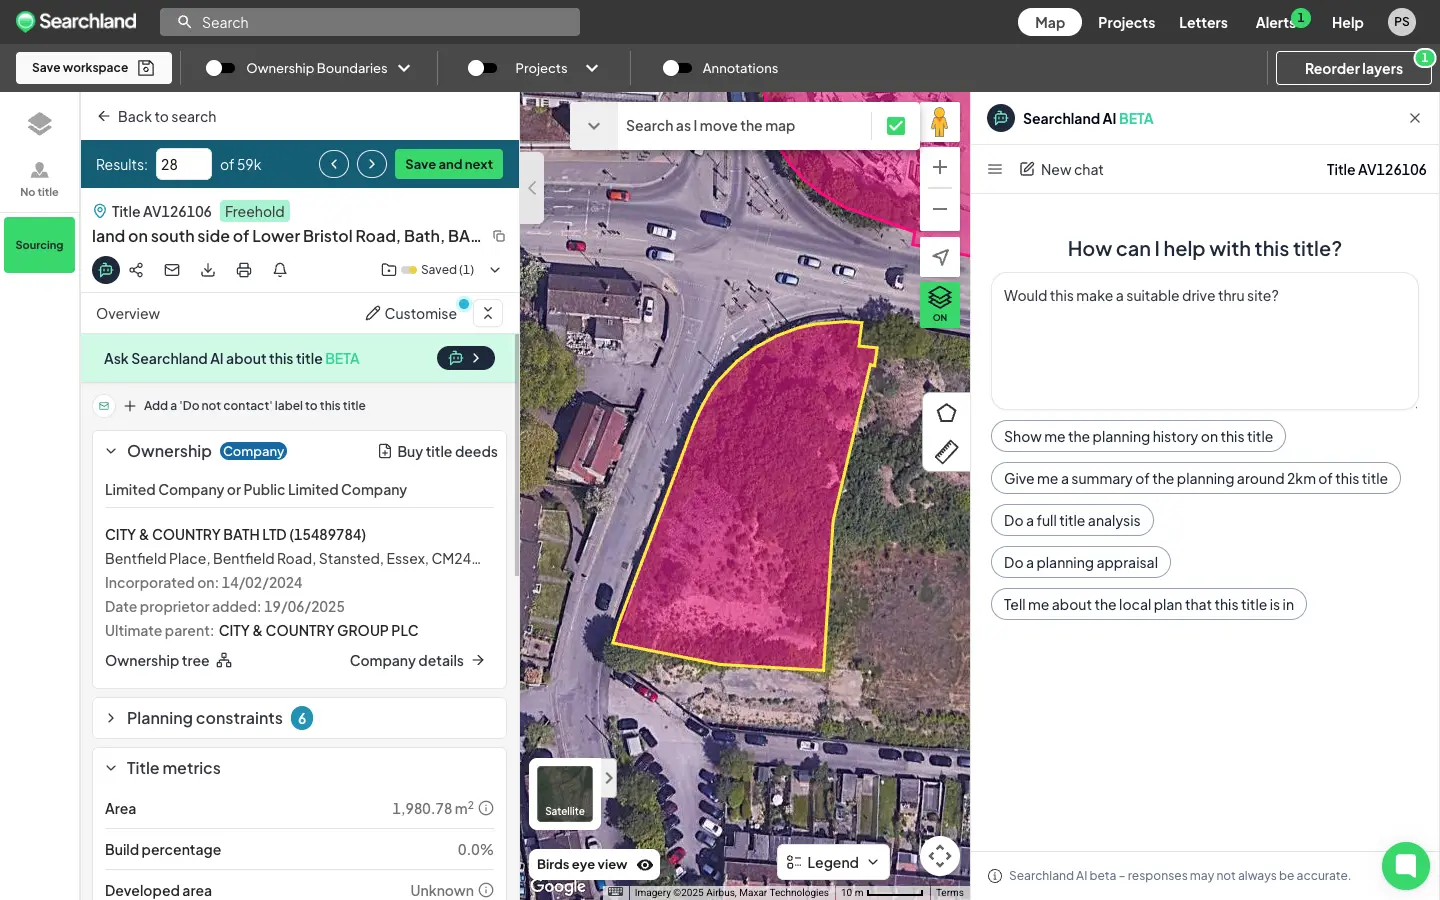
Task: Ask the planning history suggested prompt
Action: tap(1137, 436)
